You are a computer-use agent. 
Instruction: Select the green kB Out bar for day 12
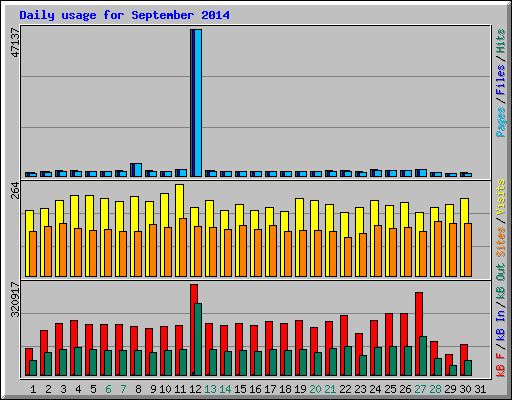(198, 340)
